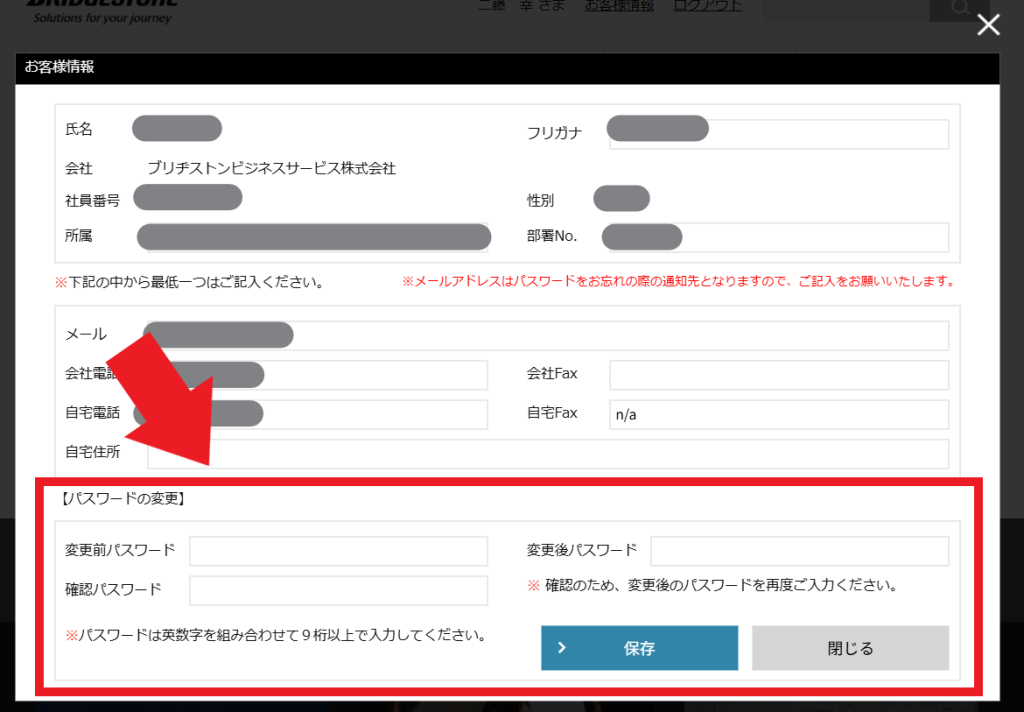Image resolution: width=1024 pixels, height=712 pixels.
Task: Click the 確認パスワード field
Action: point(338,590)
